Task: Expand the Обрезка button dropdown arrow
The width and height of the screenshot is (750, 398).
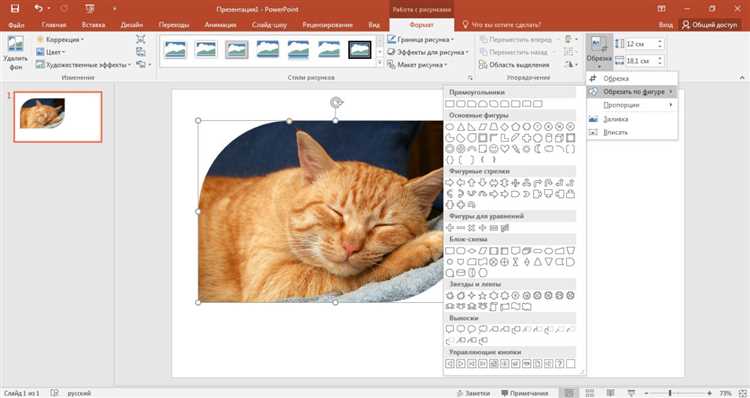Action: [599, 66]
